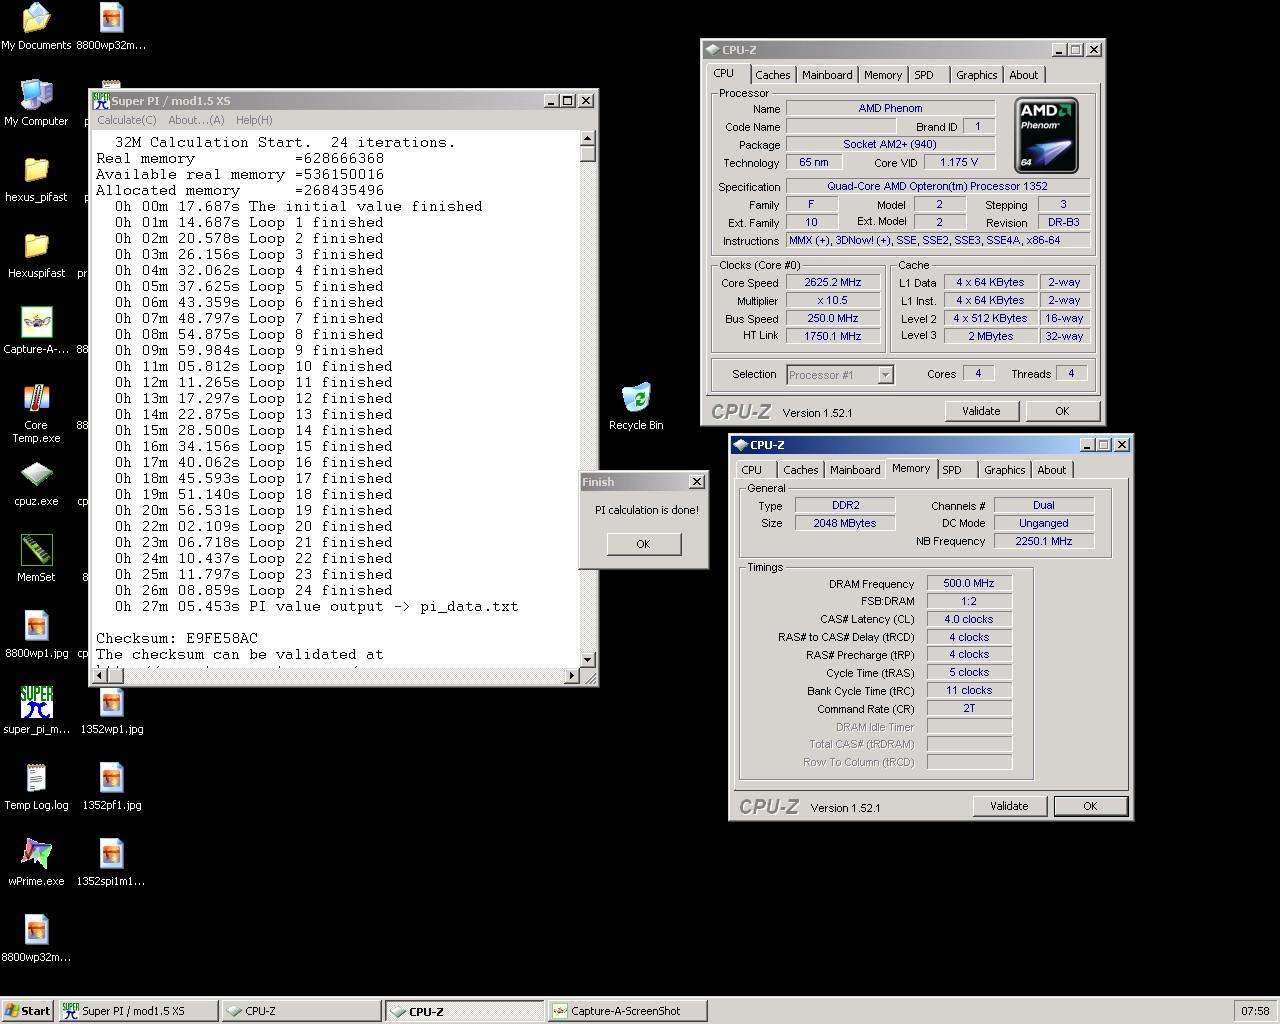Screen dimensions: 1280x1024
Task: Switch to CPU tab in CPU-Z Memory window
Action: point(752,470)
